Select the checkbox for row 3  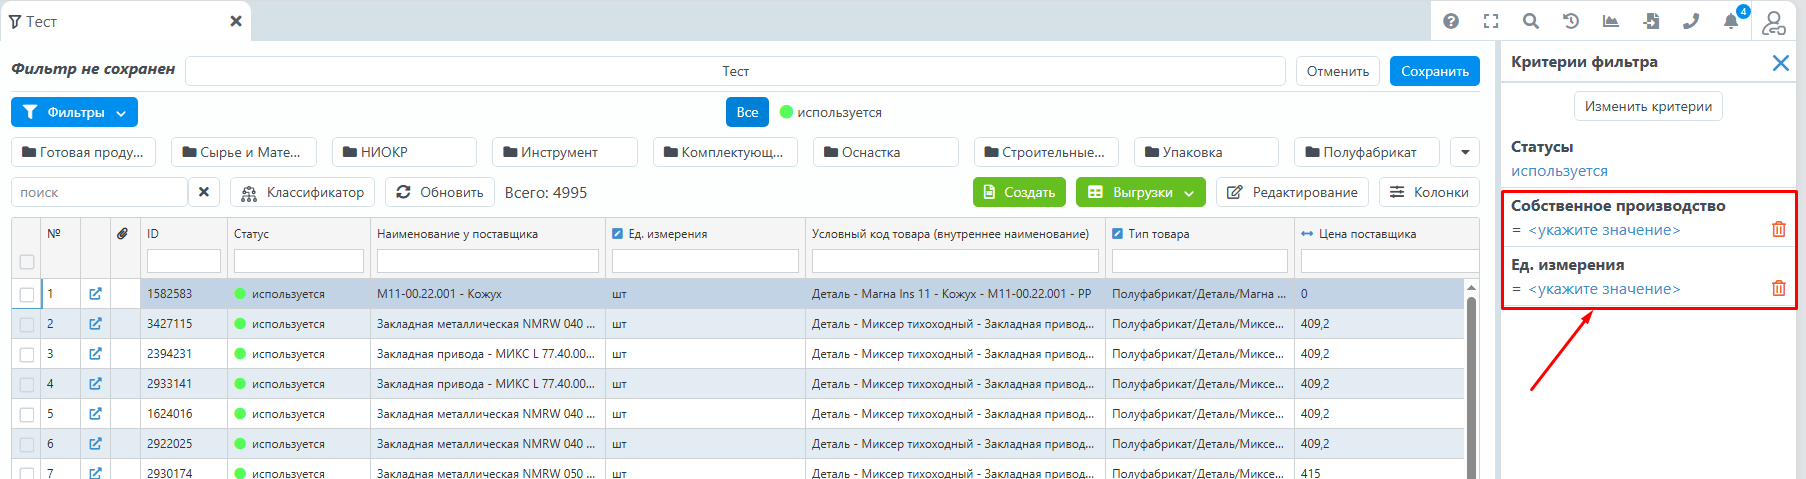click(27, 354)
